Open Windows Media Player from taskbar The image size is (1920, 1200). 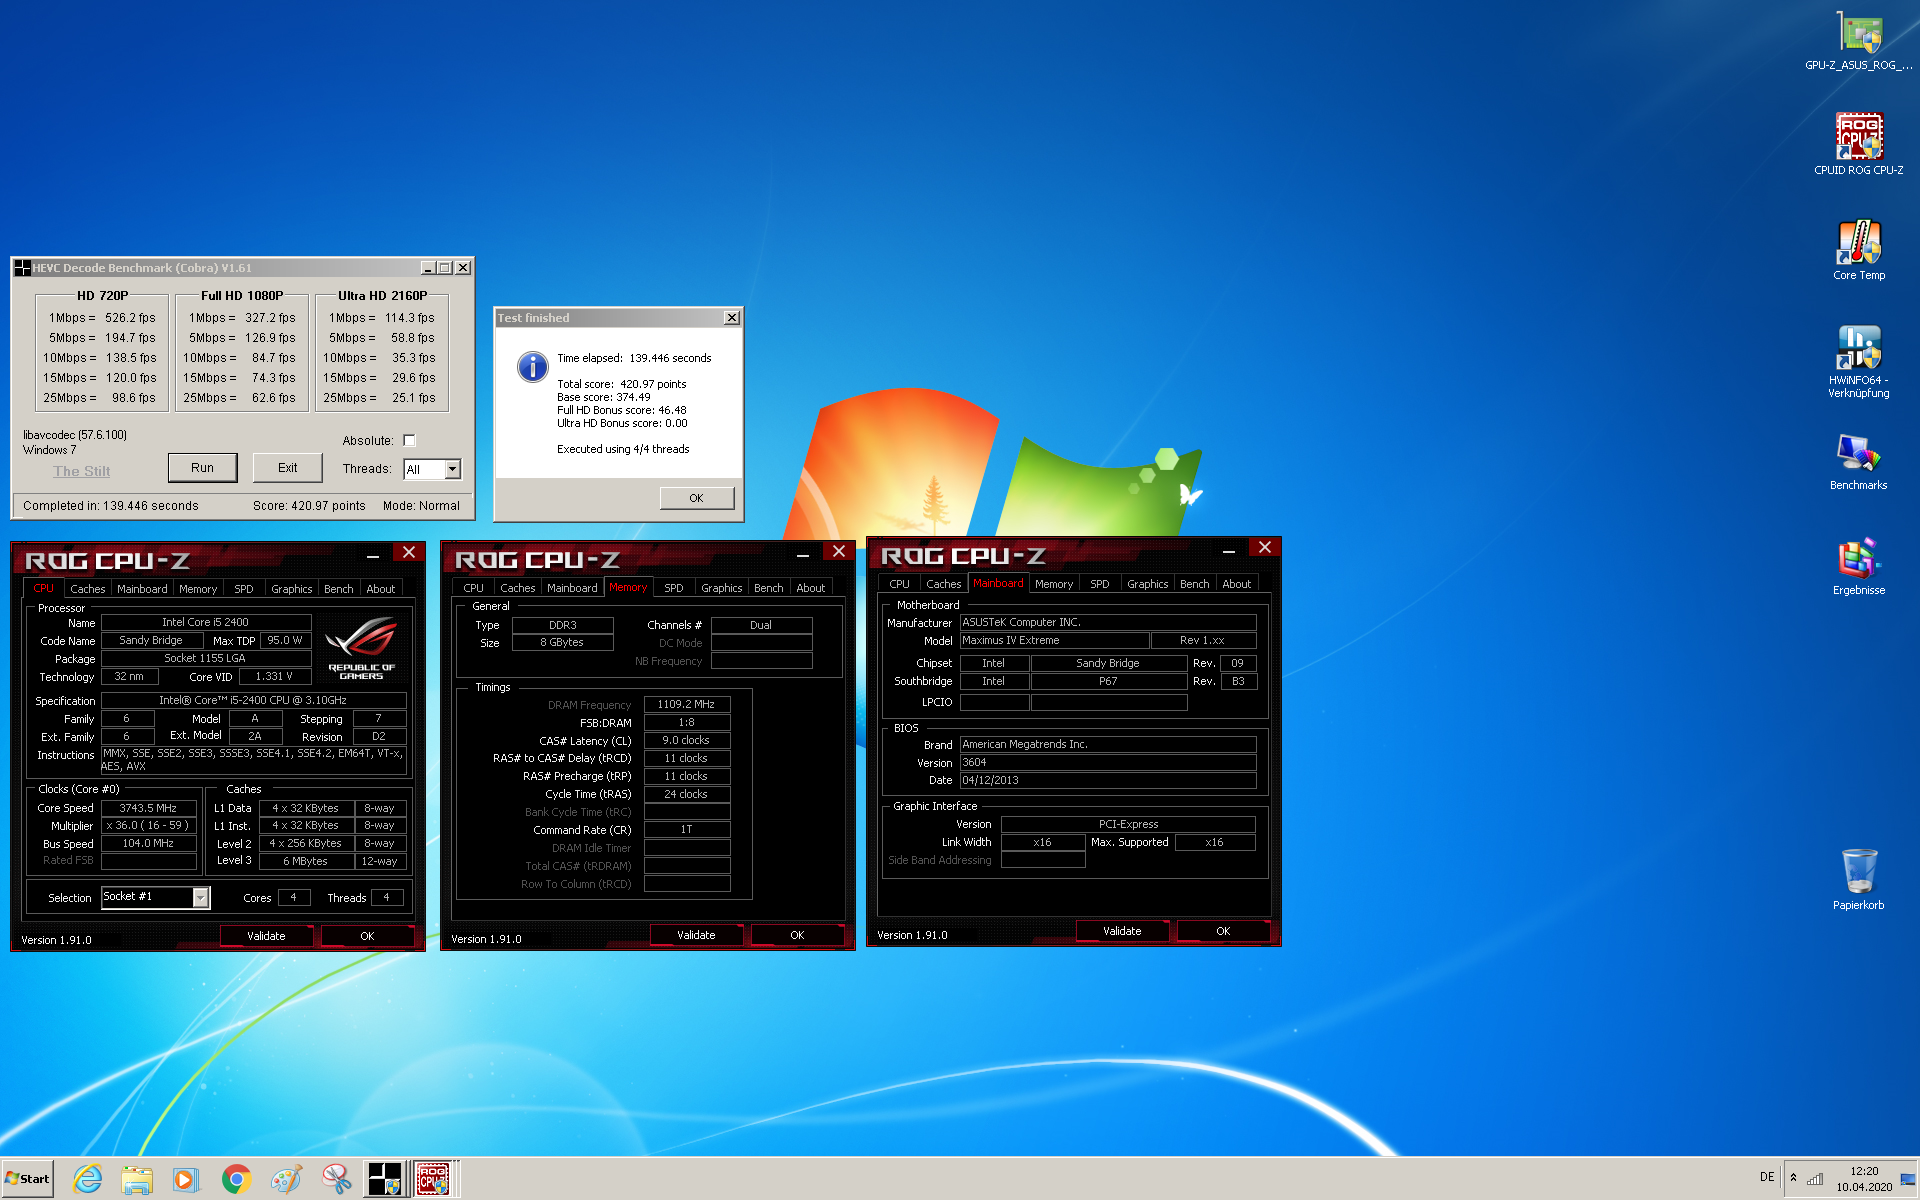click(186, 1179)
